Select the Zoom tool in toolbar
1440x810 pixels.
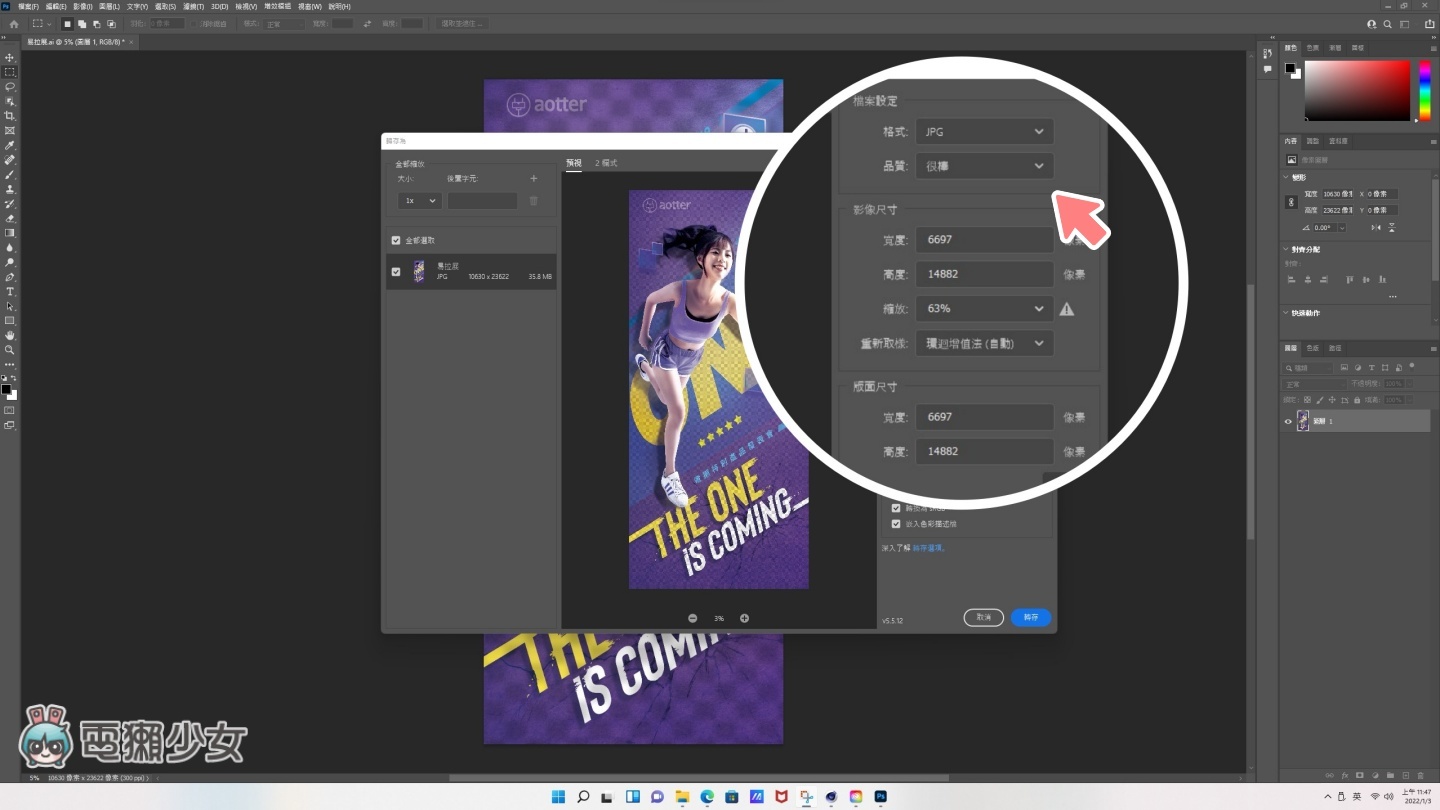click(10, 350)
